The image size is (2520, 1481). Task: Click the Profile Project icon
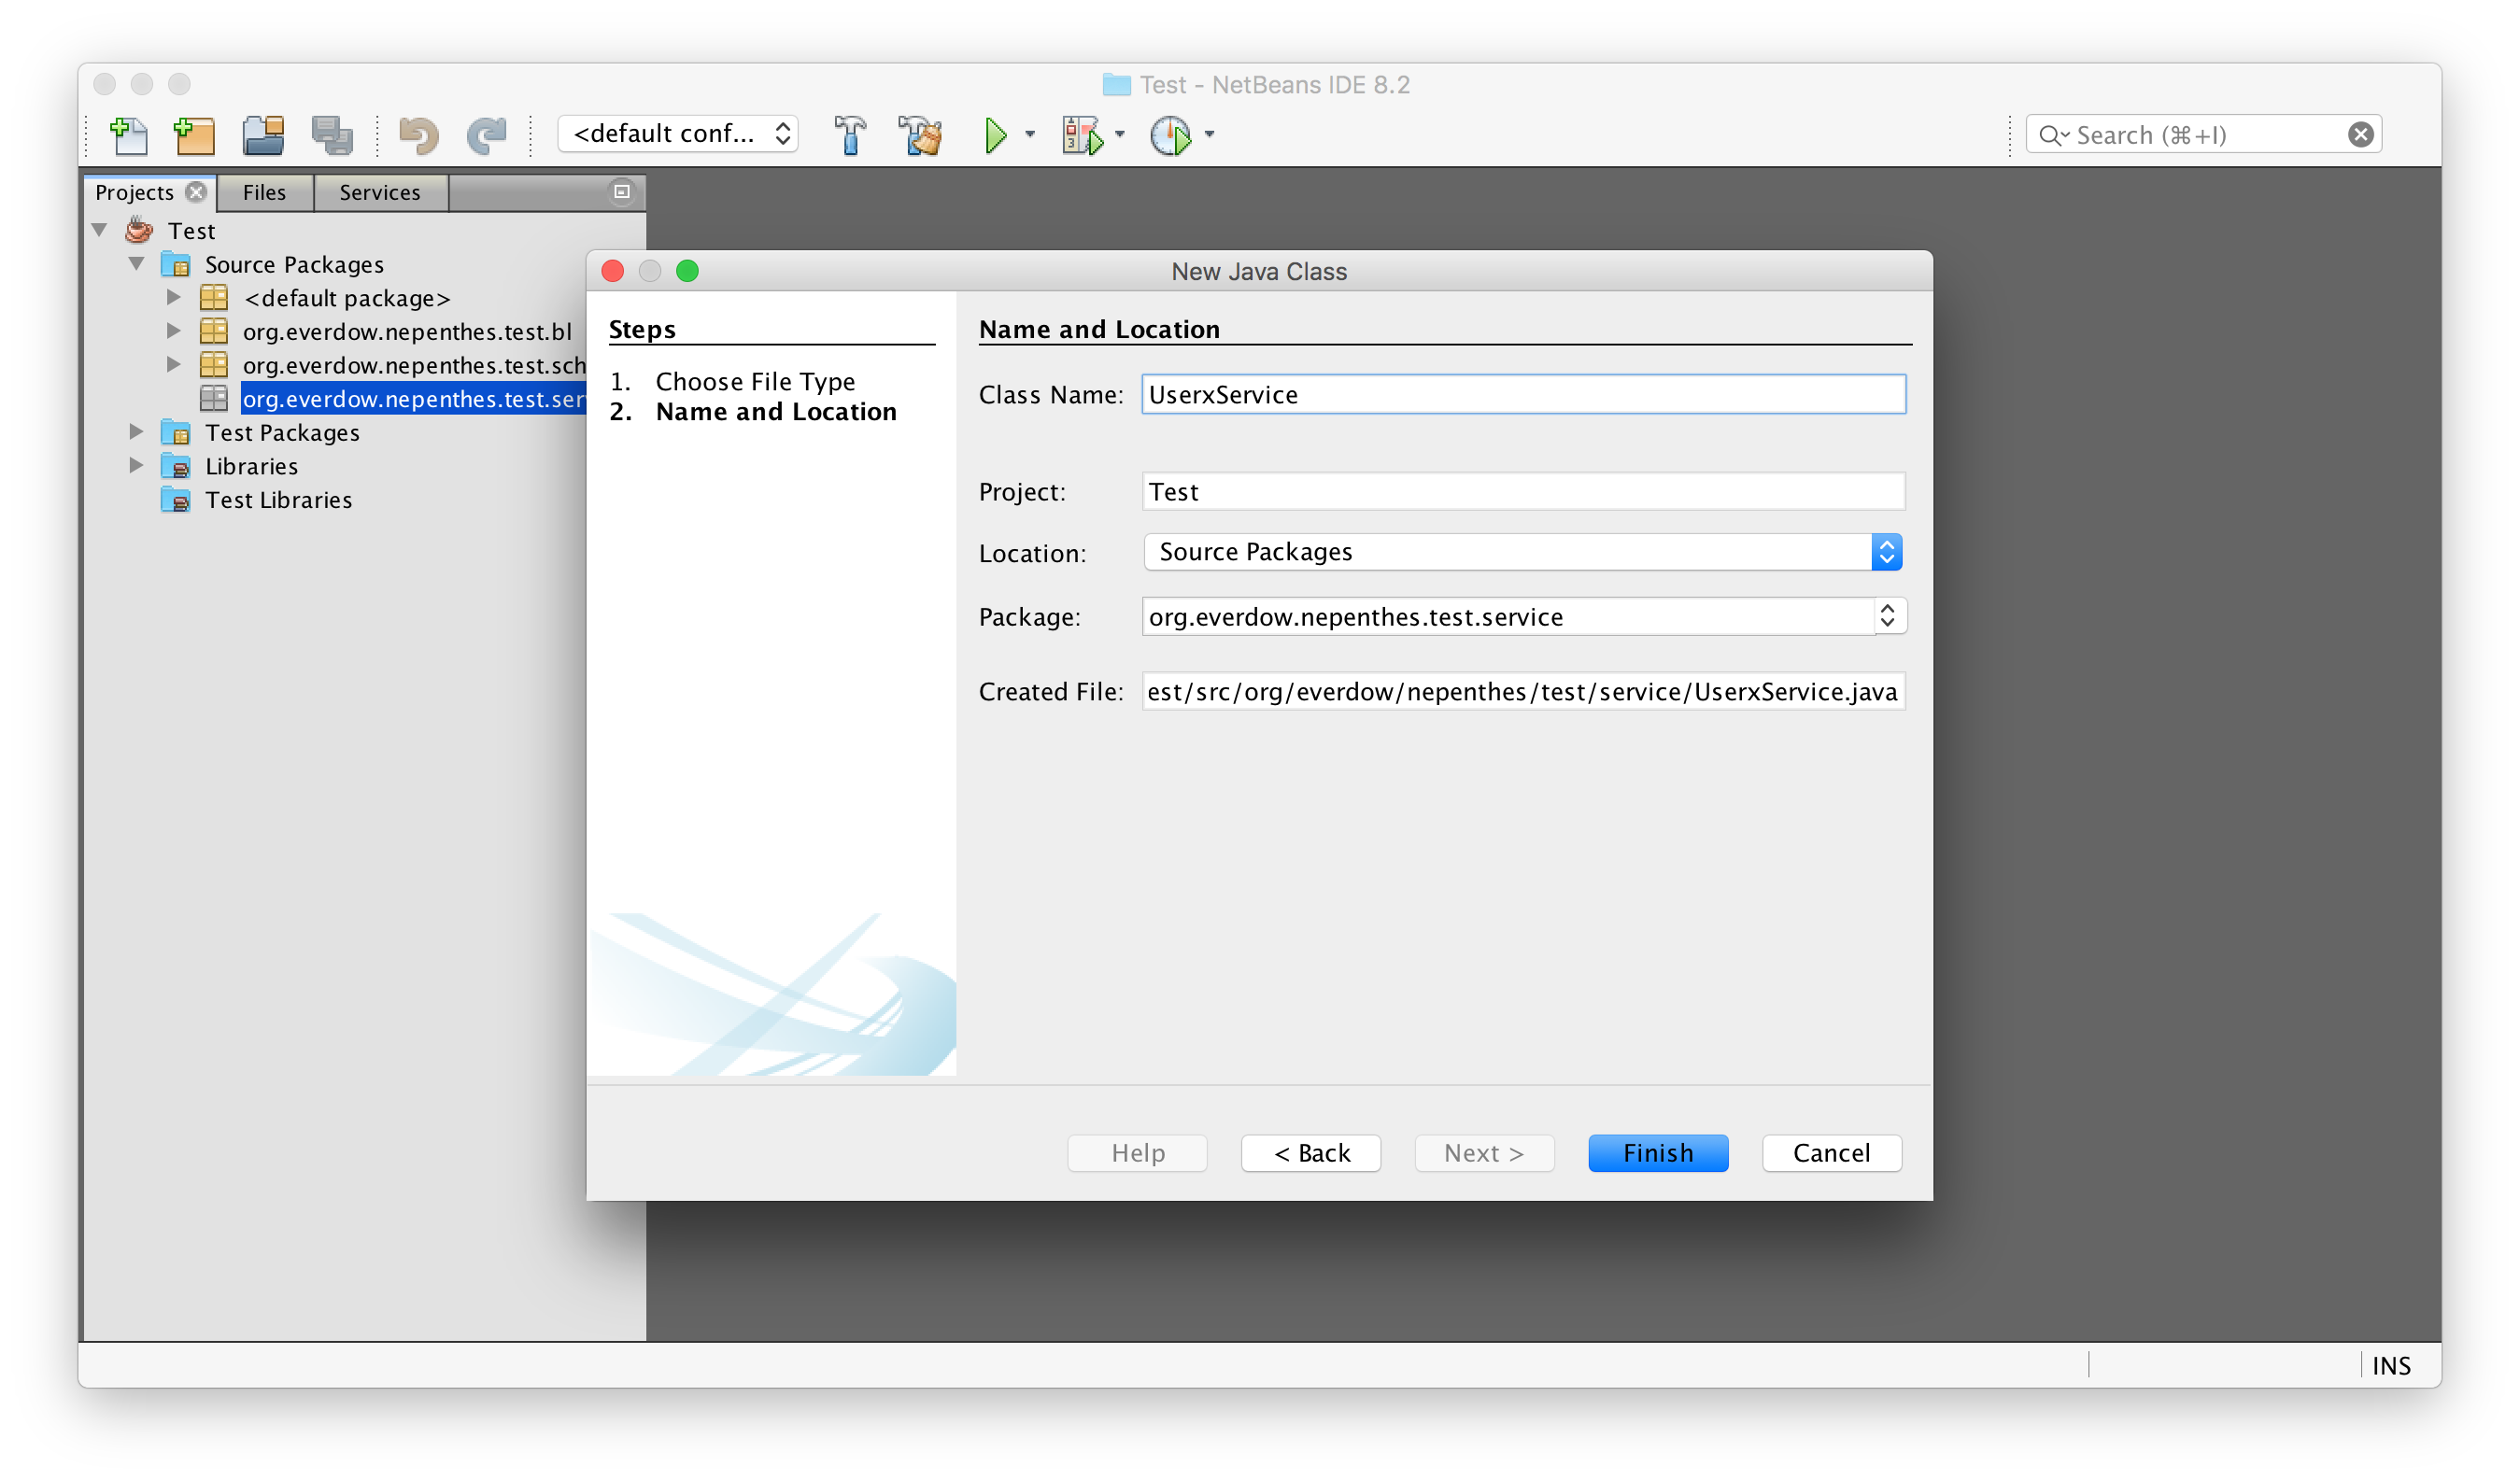[x=1171, y=135]
